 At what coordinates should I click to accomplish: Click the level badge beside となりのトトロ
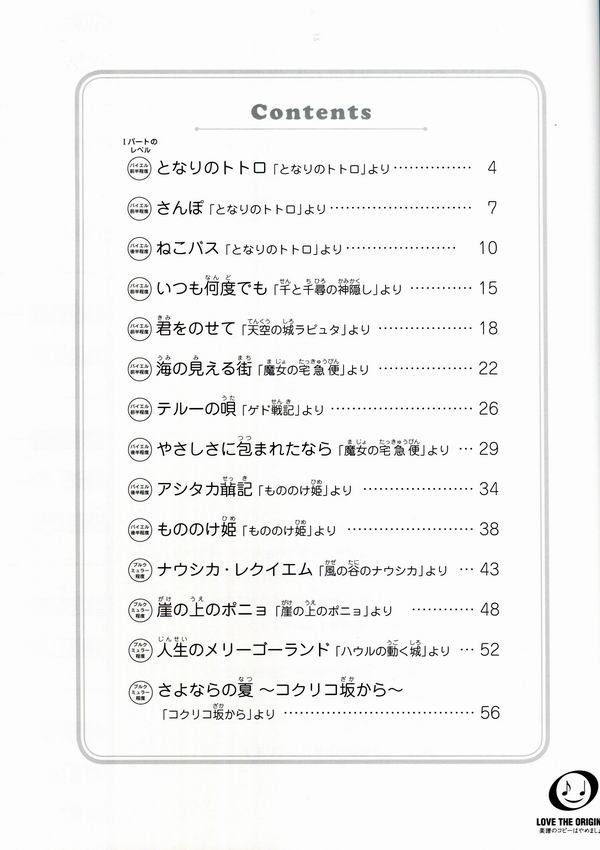139,168
